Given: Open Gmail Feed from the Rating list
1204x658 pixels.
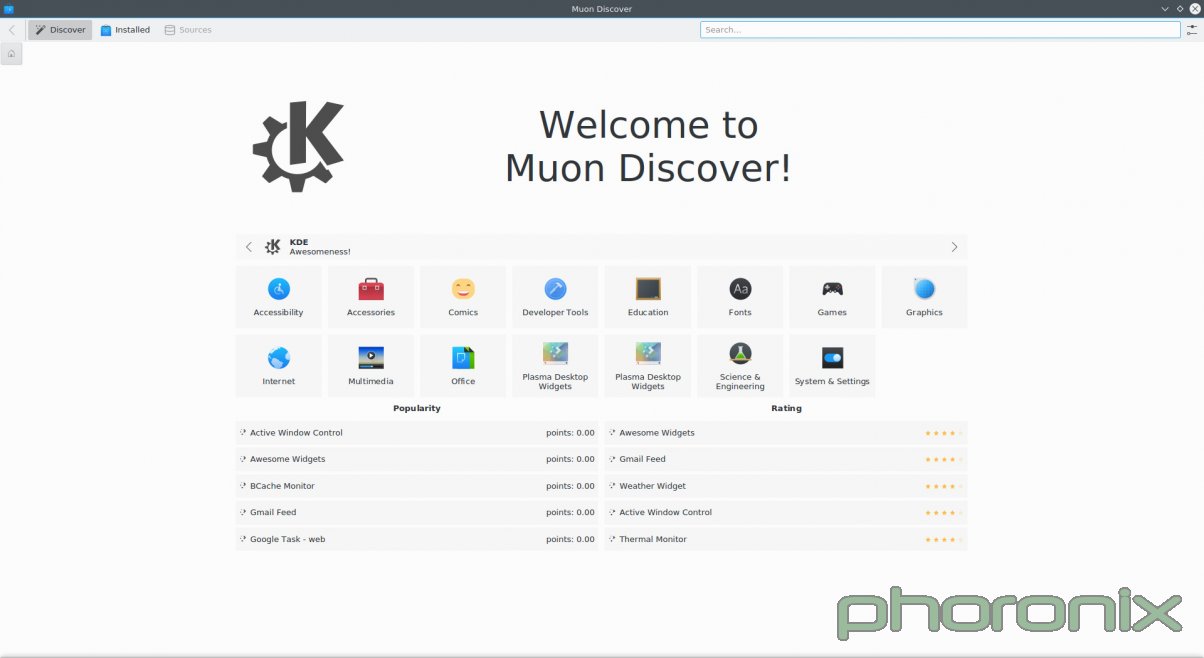Looking at the screenshot, I should click(643, 459).
